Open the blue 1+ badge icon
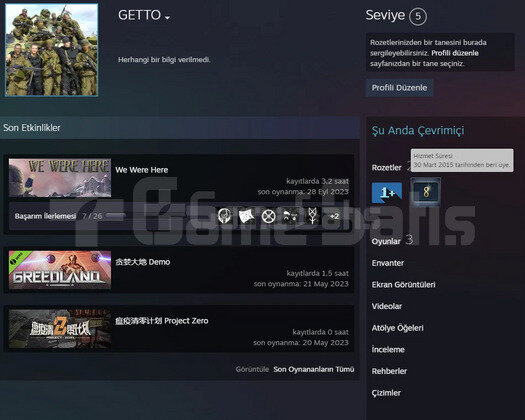 pos(387,193)
